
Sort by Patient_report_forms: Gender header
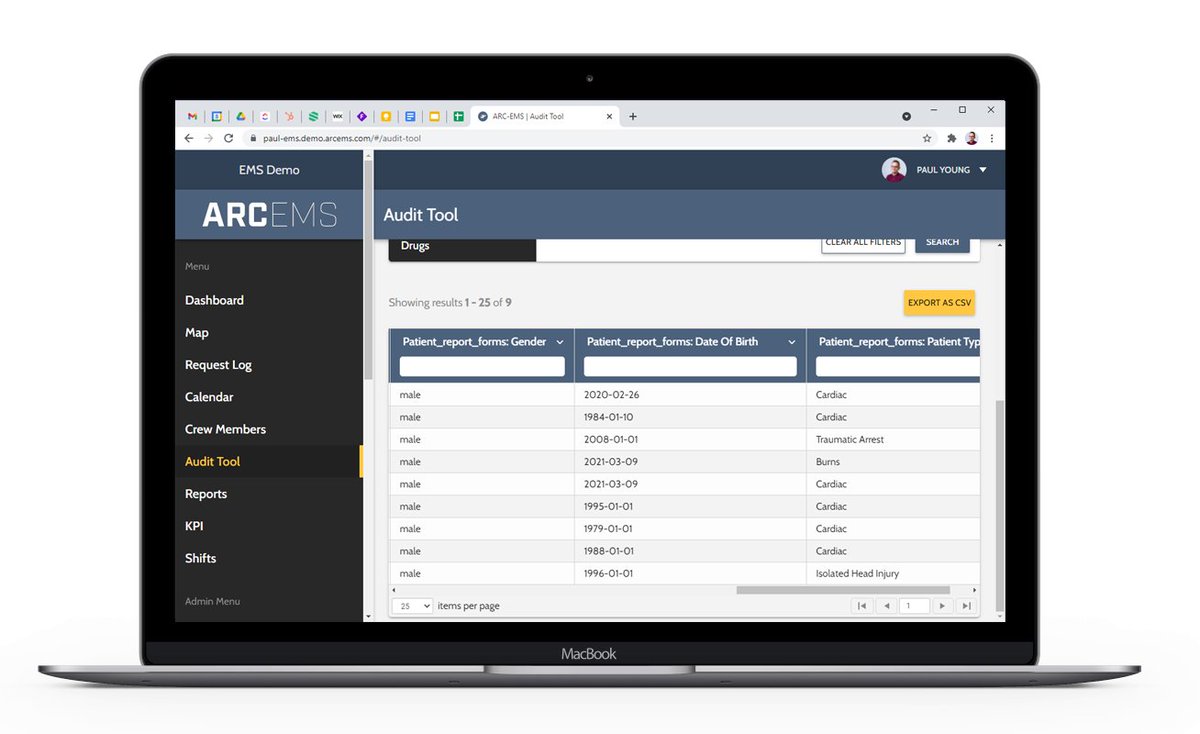(474, 342)
